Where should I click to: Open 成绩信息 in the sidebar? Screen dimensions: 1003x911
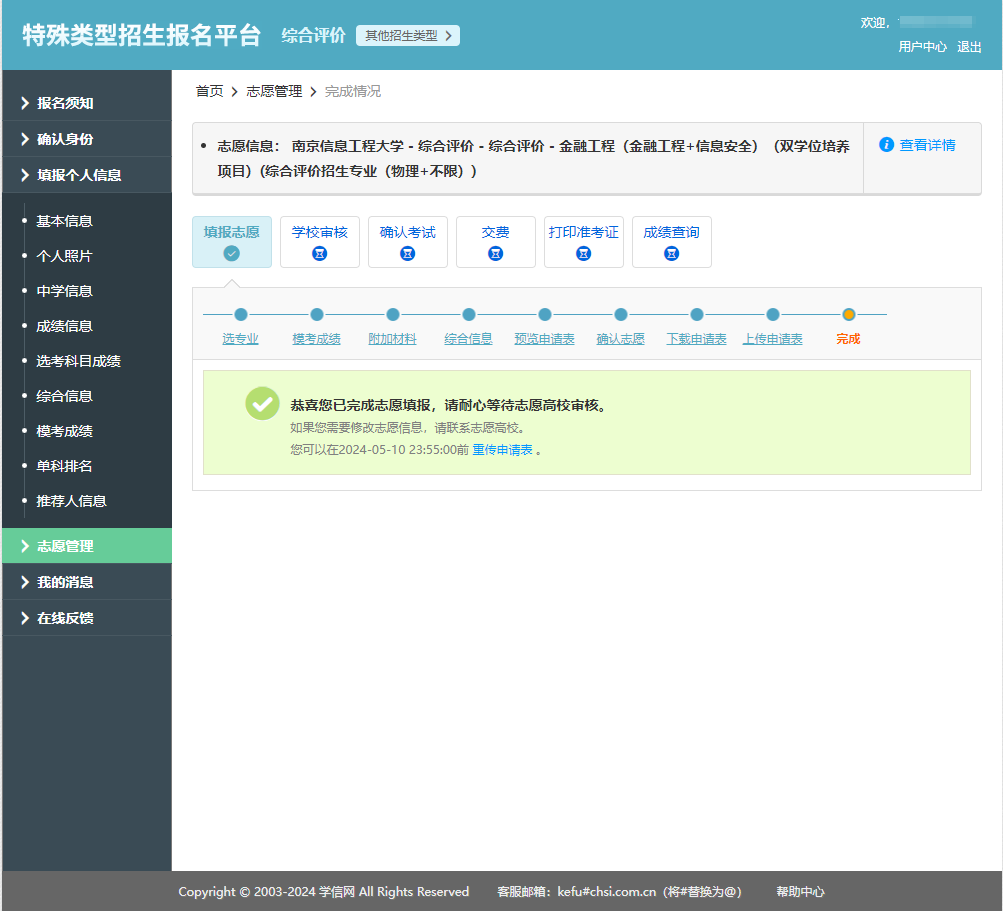click(65, 326)
